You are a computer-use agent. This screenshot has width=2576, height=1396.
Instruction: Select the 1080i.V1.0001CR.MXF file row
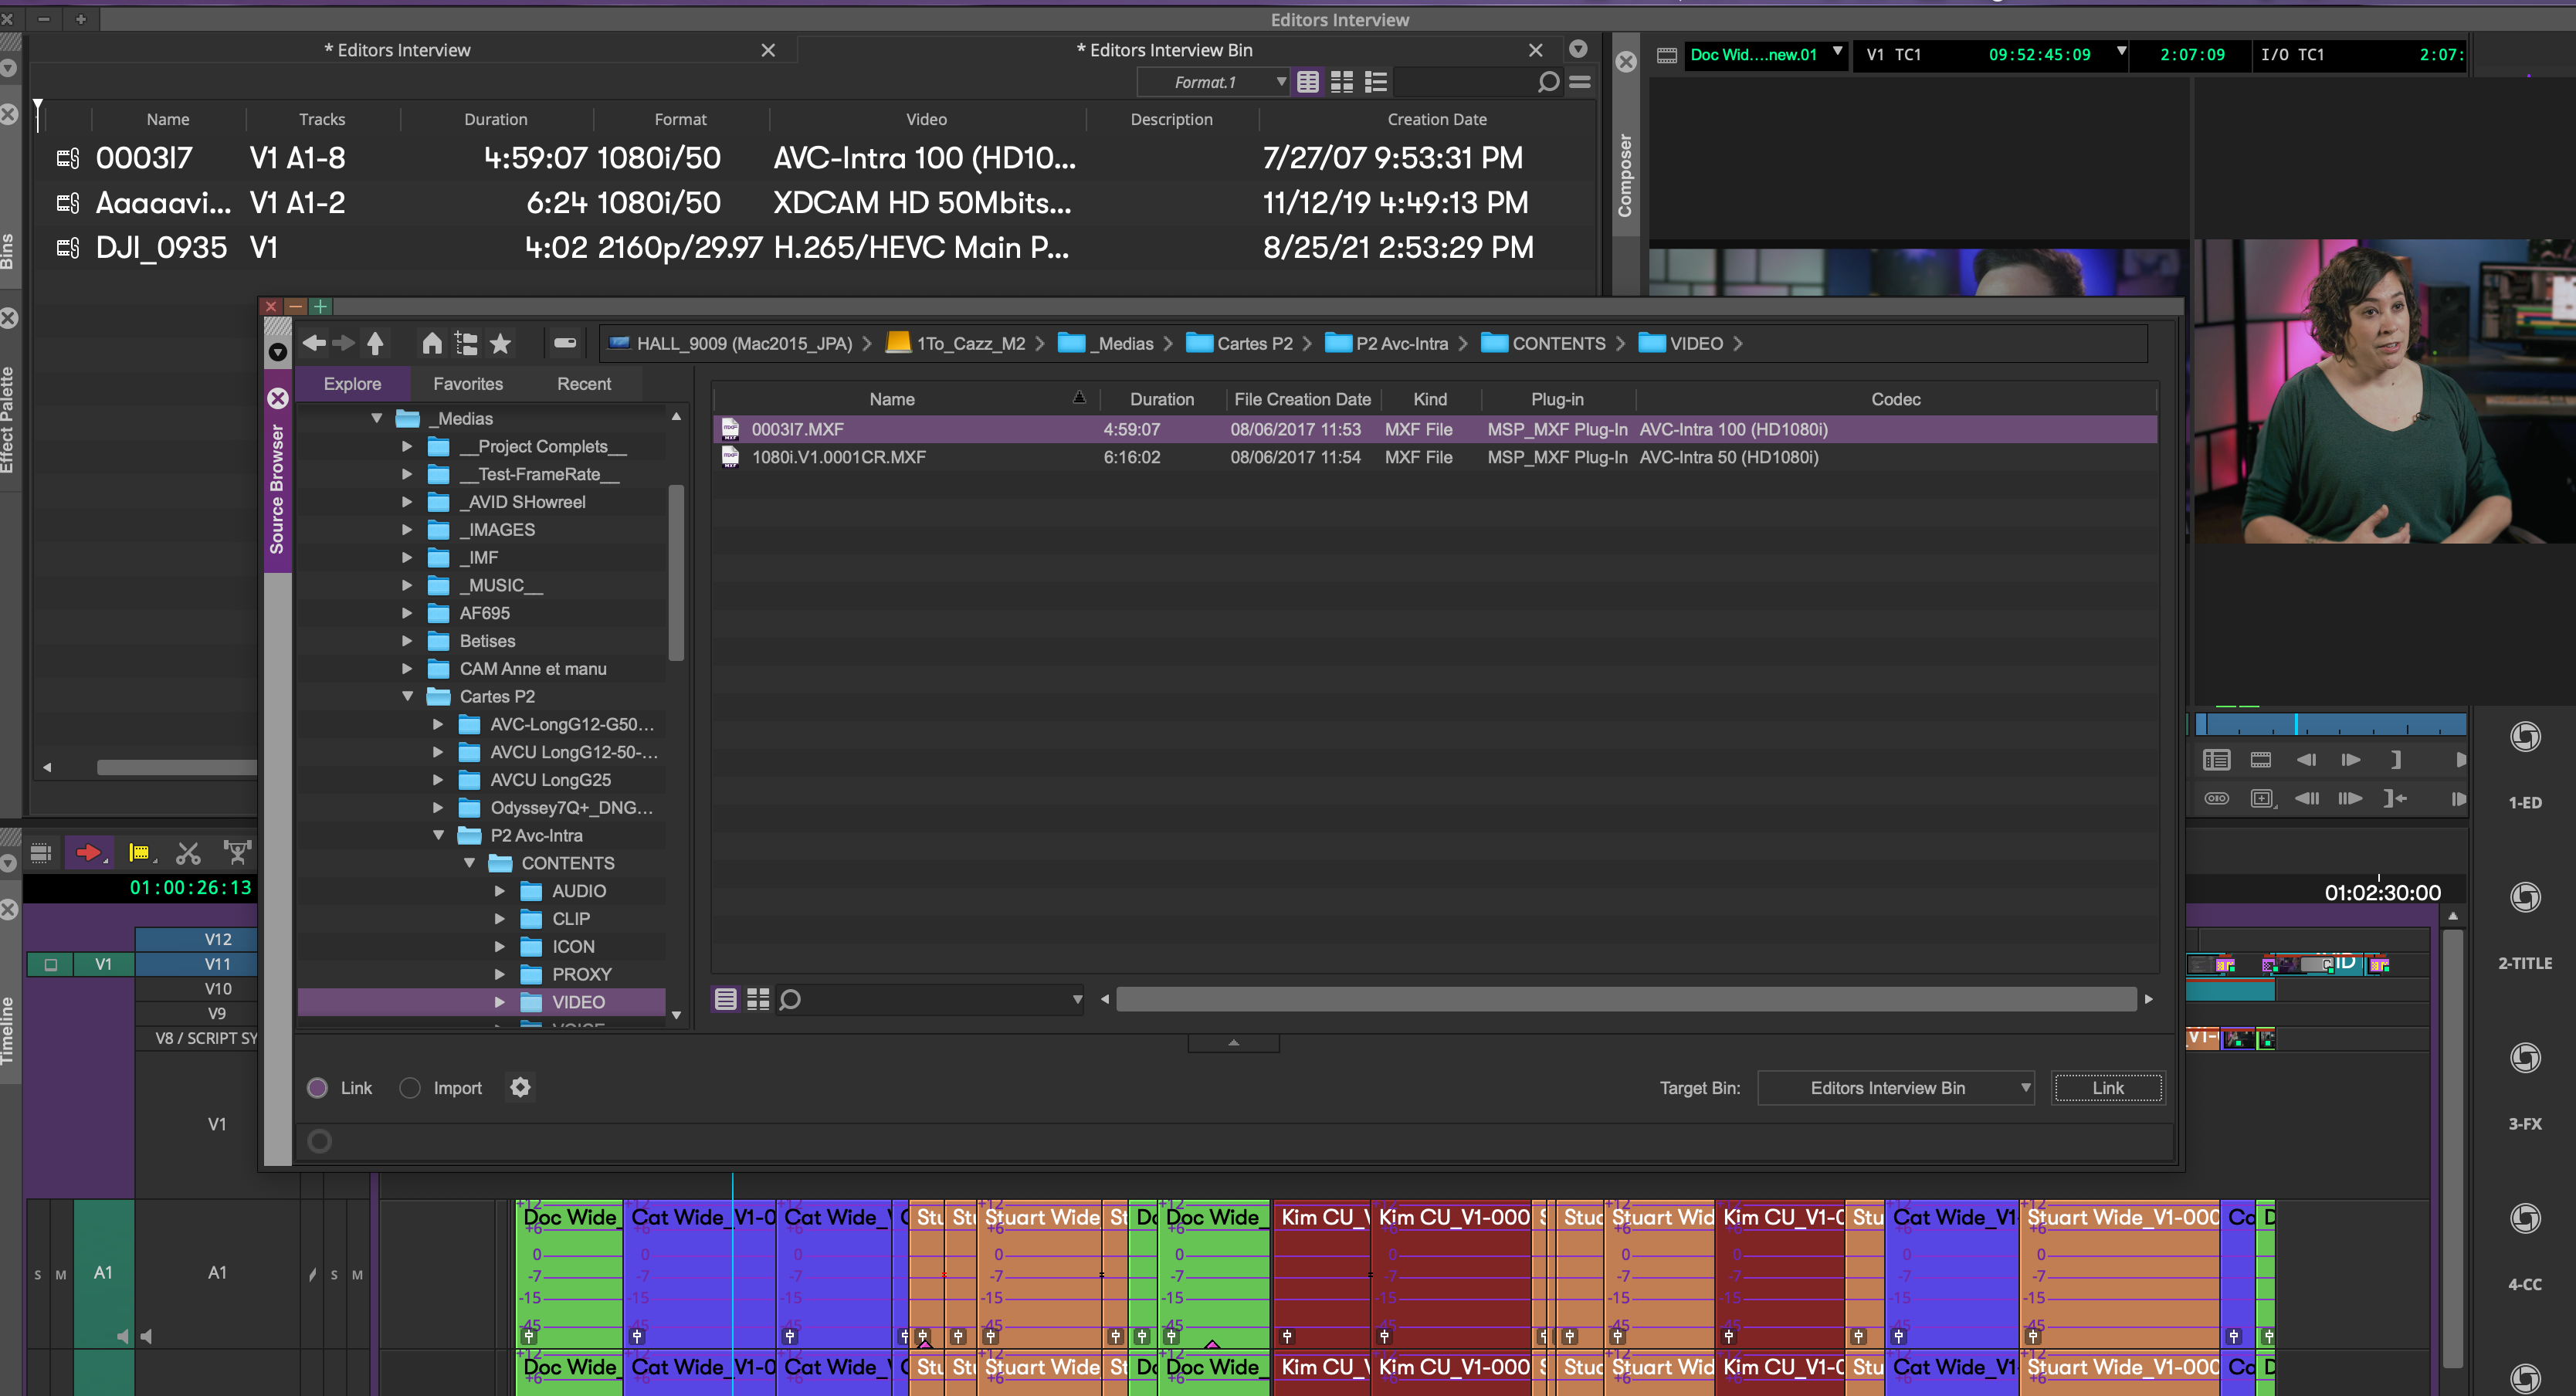tap(838, 457)
